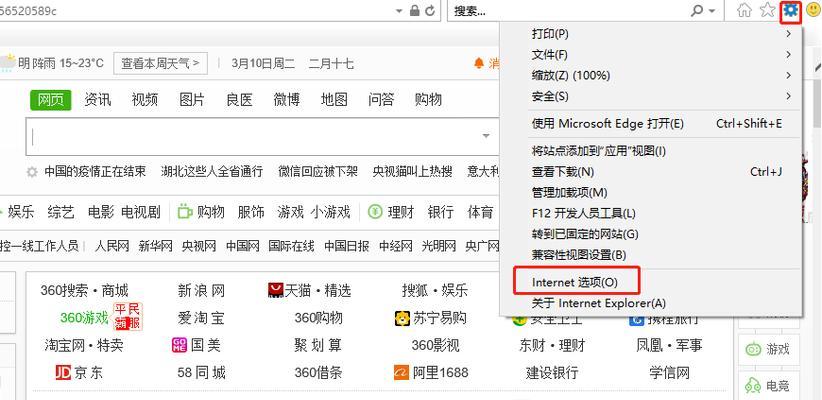Switch to the 视频 search tab
Viewport: 822px width, 400px height.
(145, 100)
